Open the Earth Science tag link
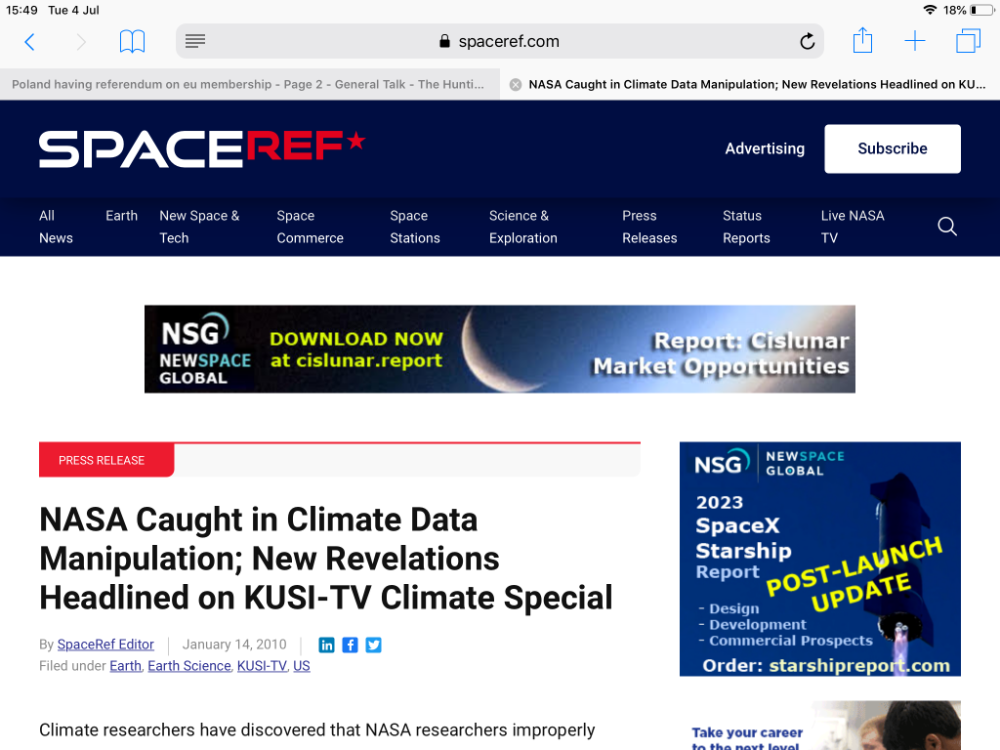 (189, 666)
